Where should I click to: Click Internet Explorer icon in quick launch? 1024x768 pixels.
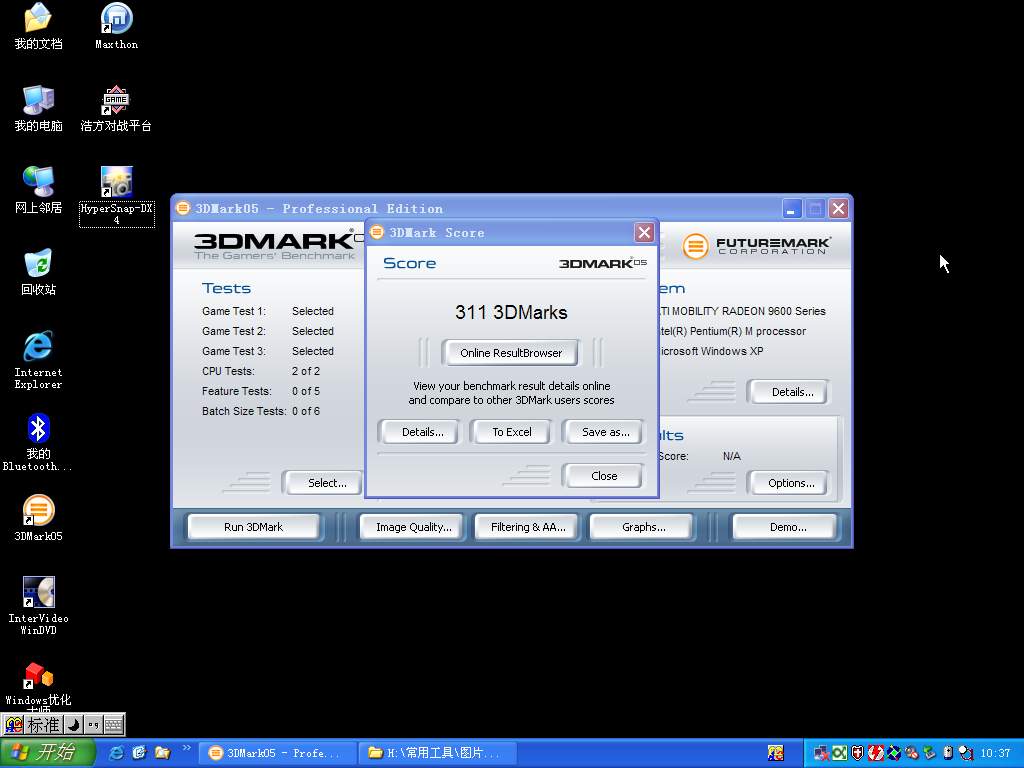pos(116,752)
